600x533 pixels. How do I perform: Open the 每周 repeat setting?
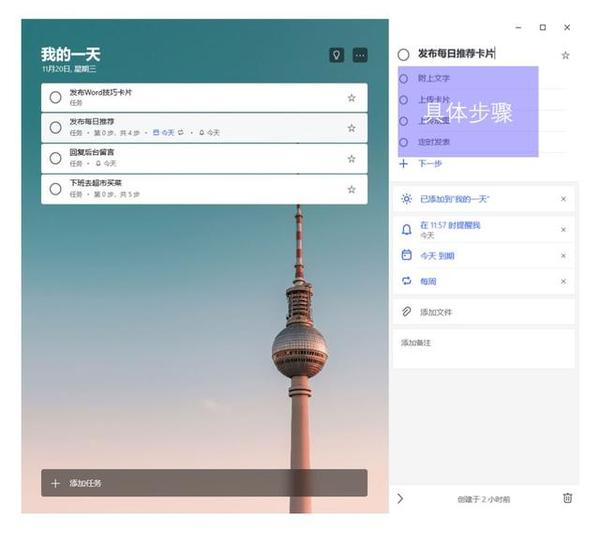coord(484,281)
